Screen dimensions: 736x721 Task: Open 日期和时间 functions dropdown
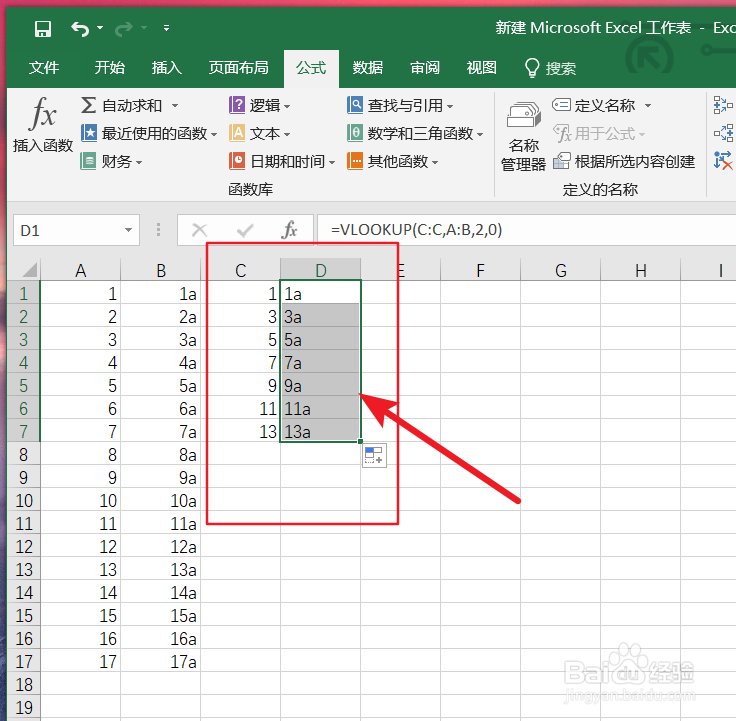pos(282,162)
